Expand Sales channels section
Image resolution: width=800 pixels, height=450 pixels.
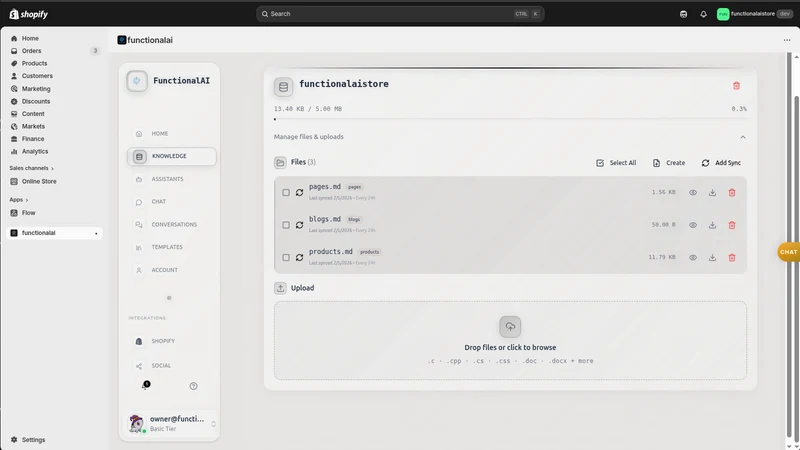[x=31, y=168]
